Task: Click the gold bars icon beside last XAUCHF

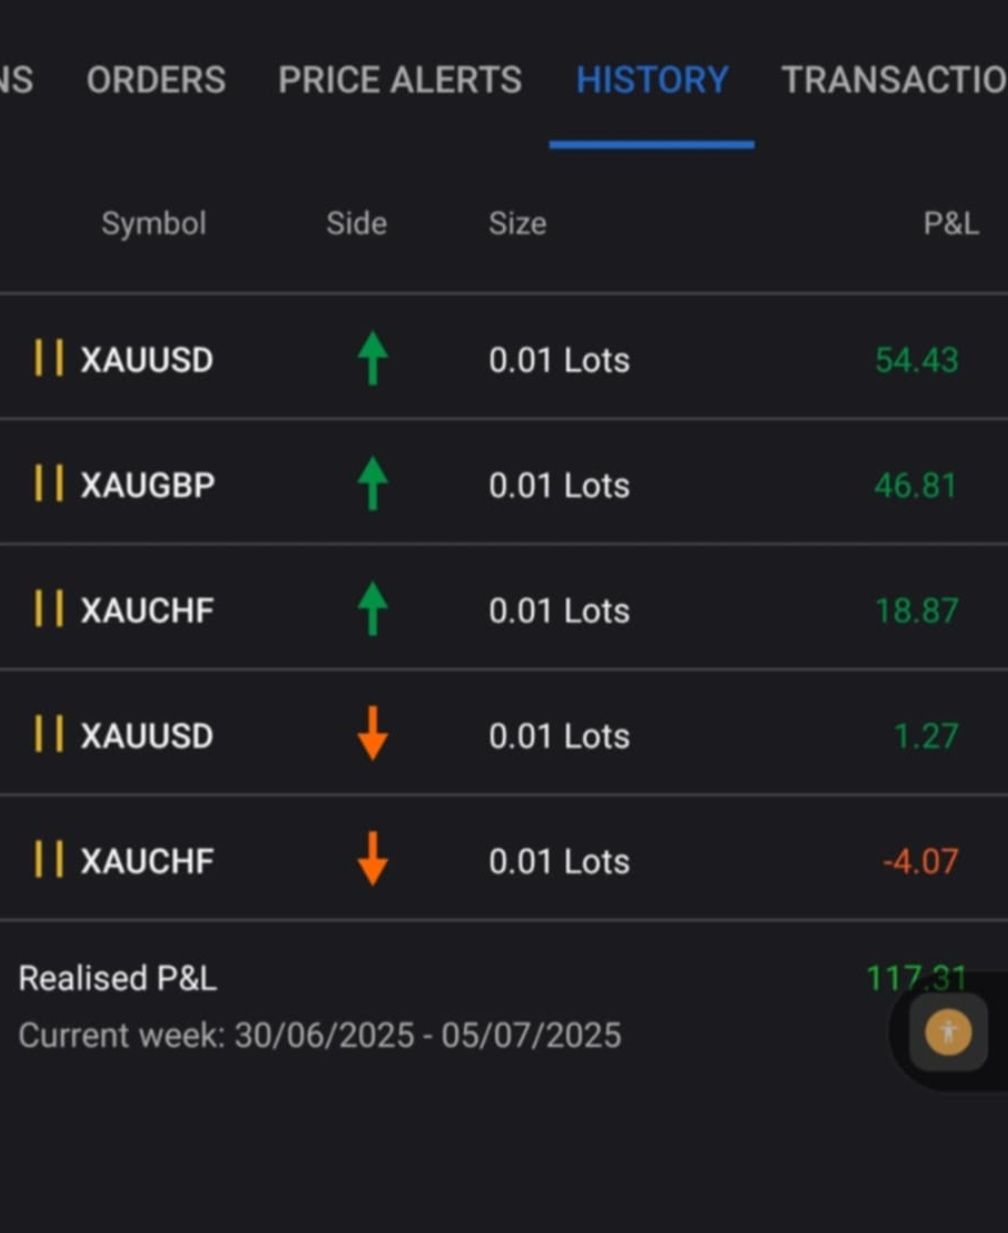Action: [x=48, y=860]
